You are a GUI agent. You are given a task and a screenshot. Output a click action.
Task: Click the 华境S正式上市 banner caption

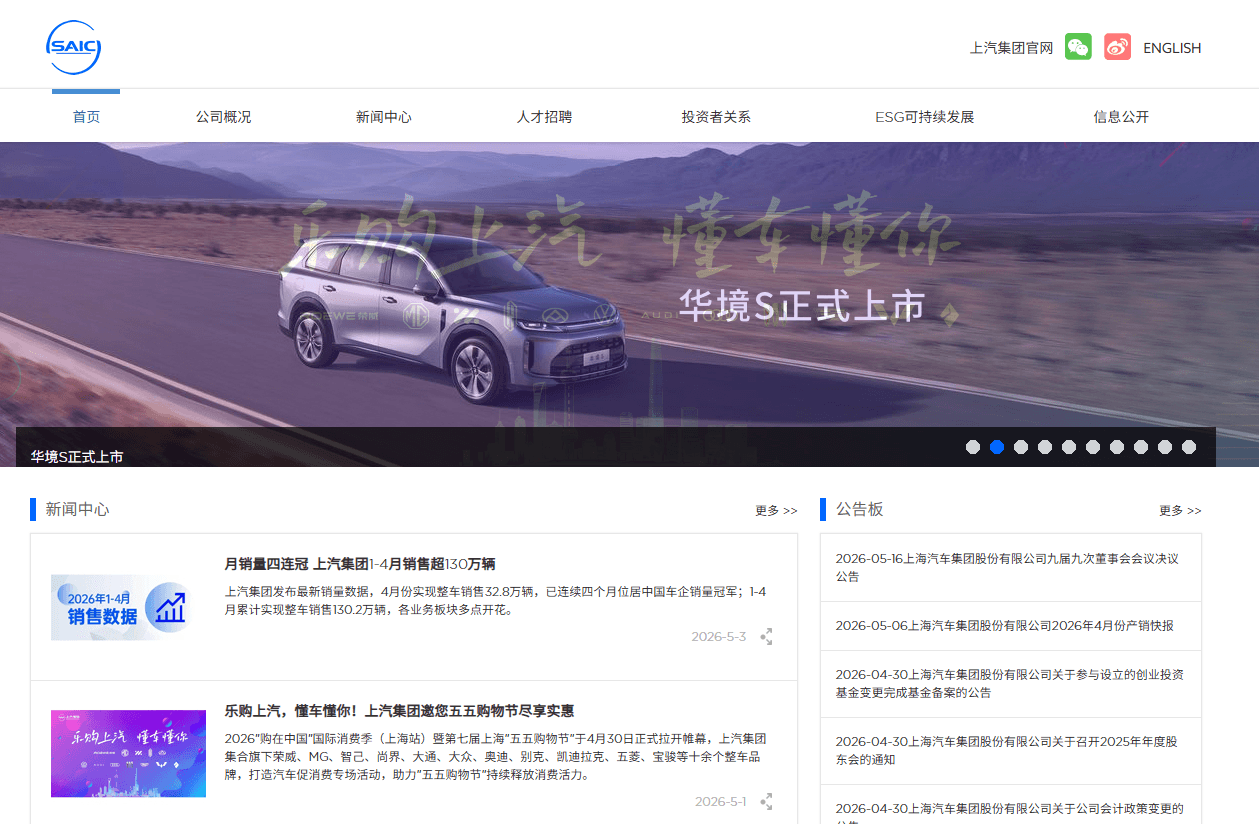coord(77,457)
